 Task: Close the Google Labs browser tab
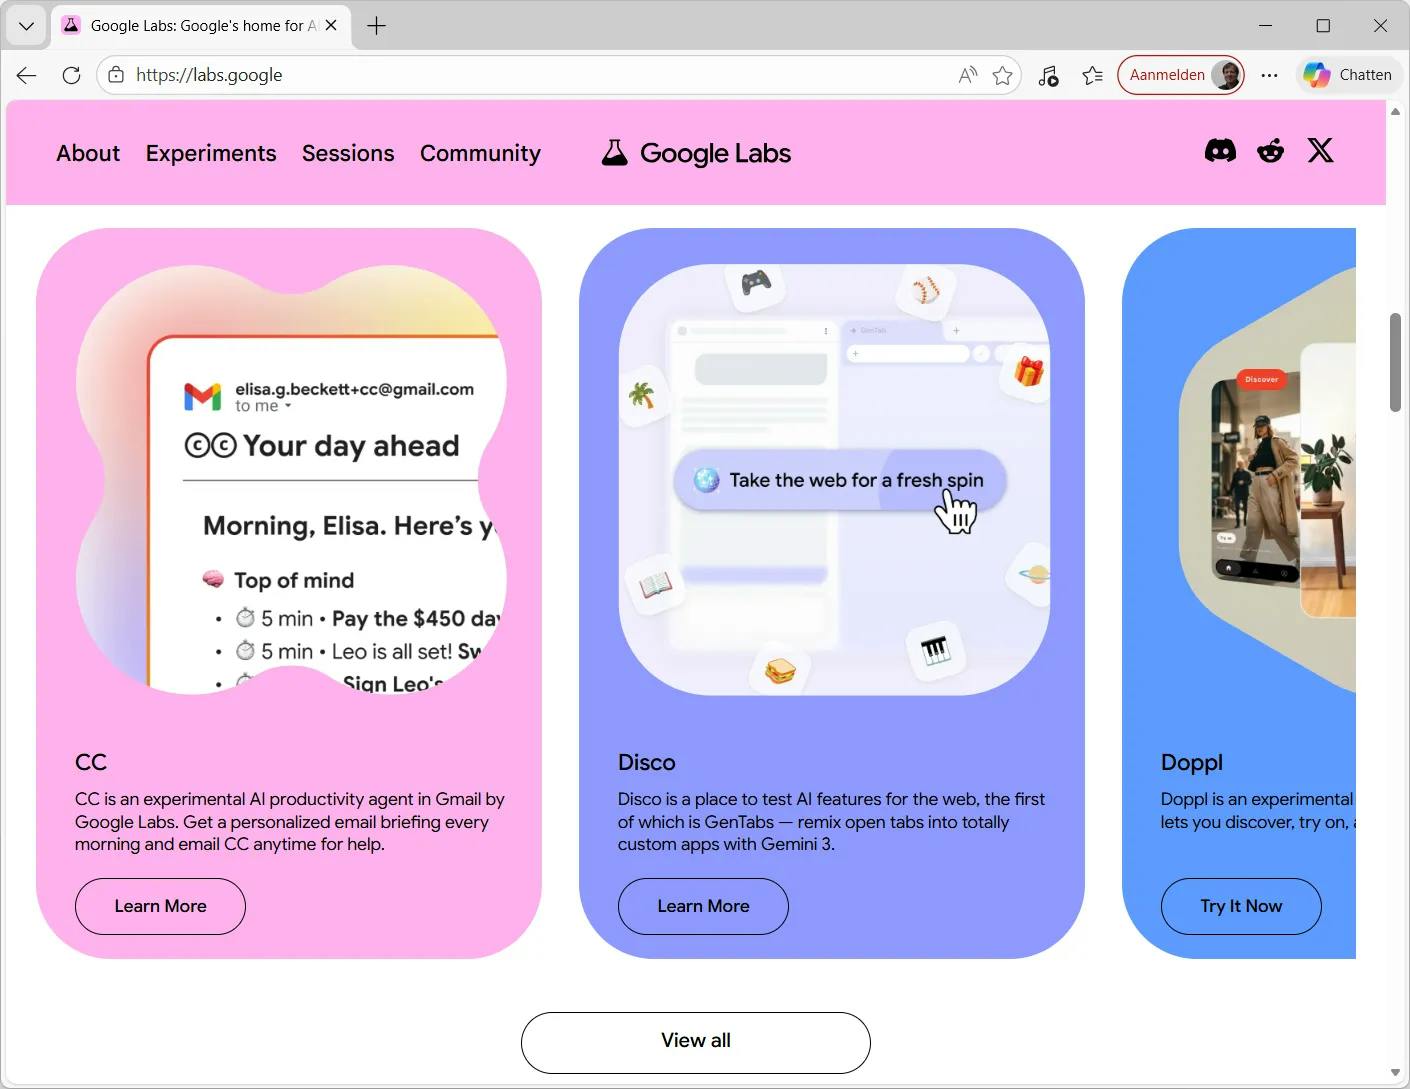click(331, 25)
